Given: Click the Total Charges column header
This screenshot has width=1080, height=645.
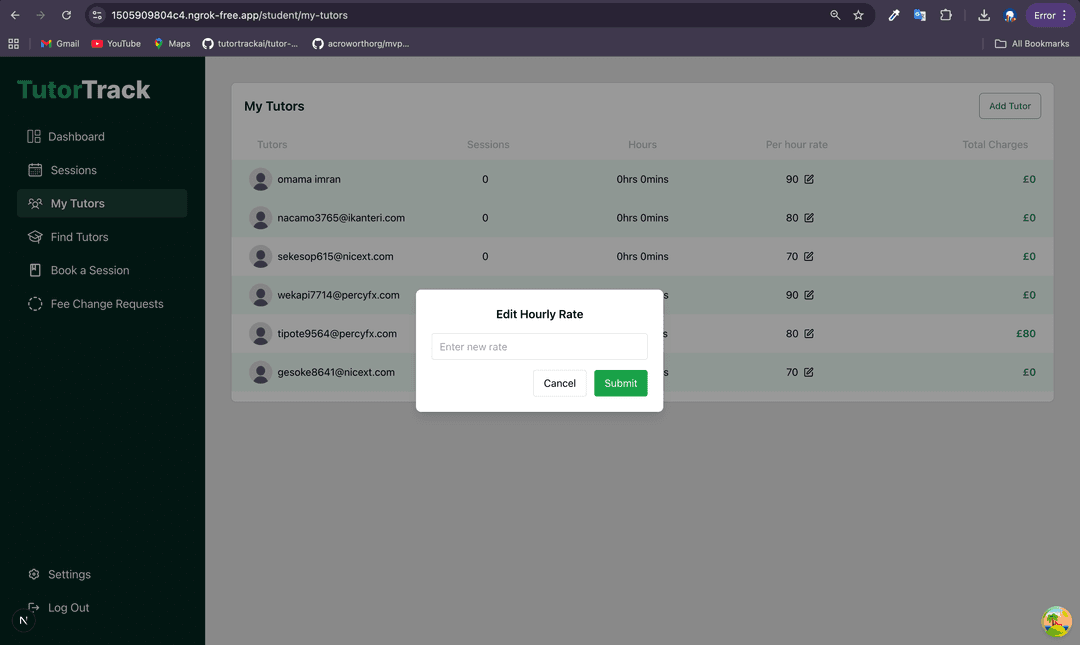Looking at the screenshot, I should pos(995,145).
